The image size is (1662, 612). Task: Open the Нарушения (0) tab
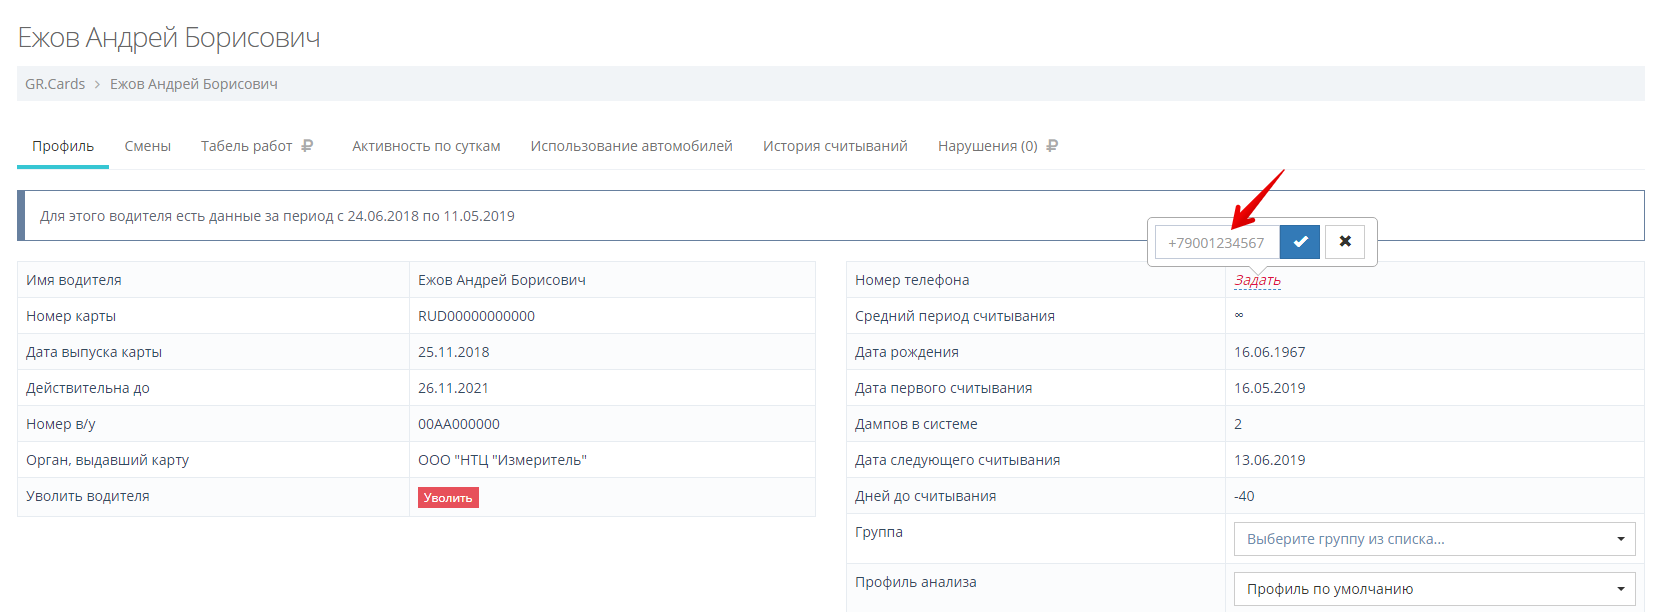click(x=988, y=146)
